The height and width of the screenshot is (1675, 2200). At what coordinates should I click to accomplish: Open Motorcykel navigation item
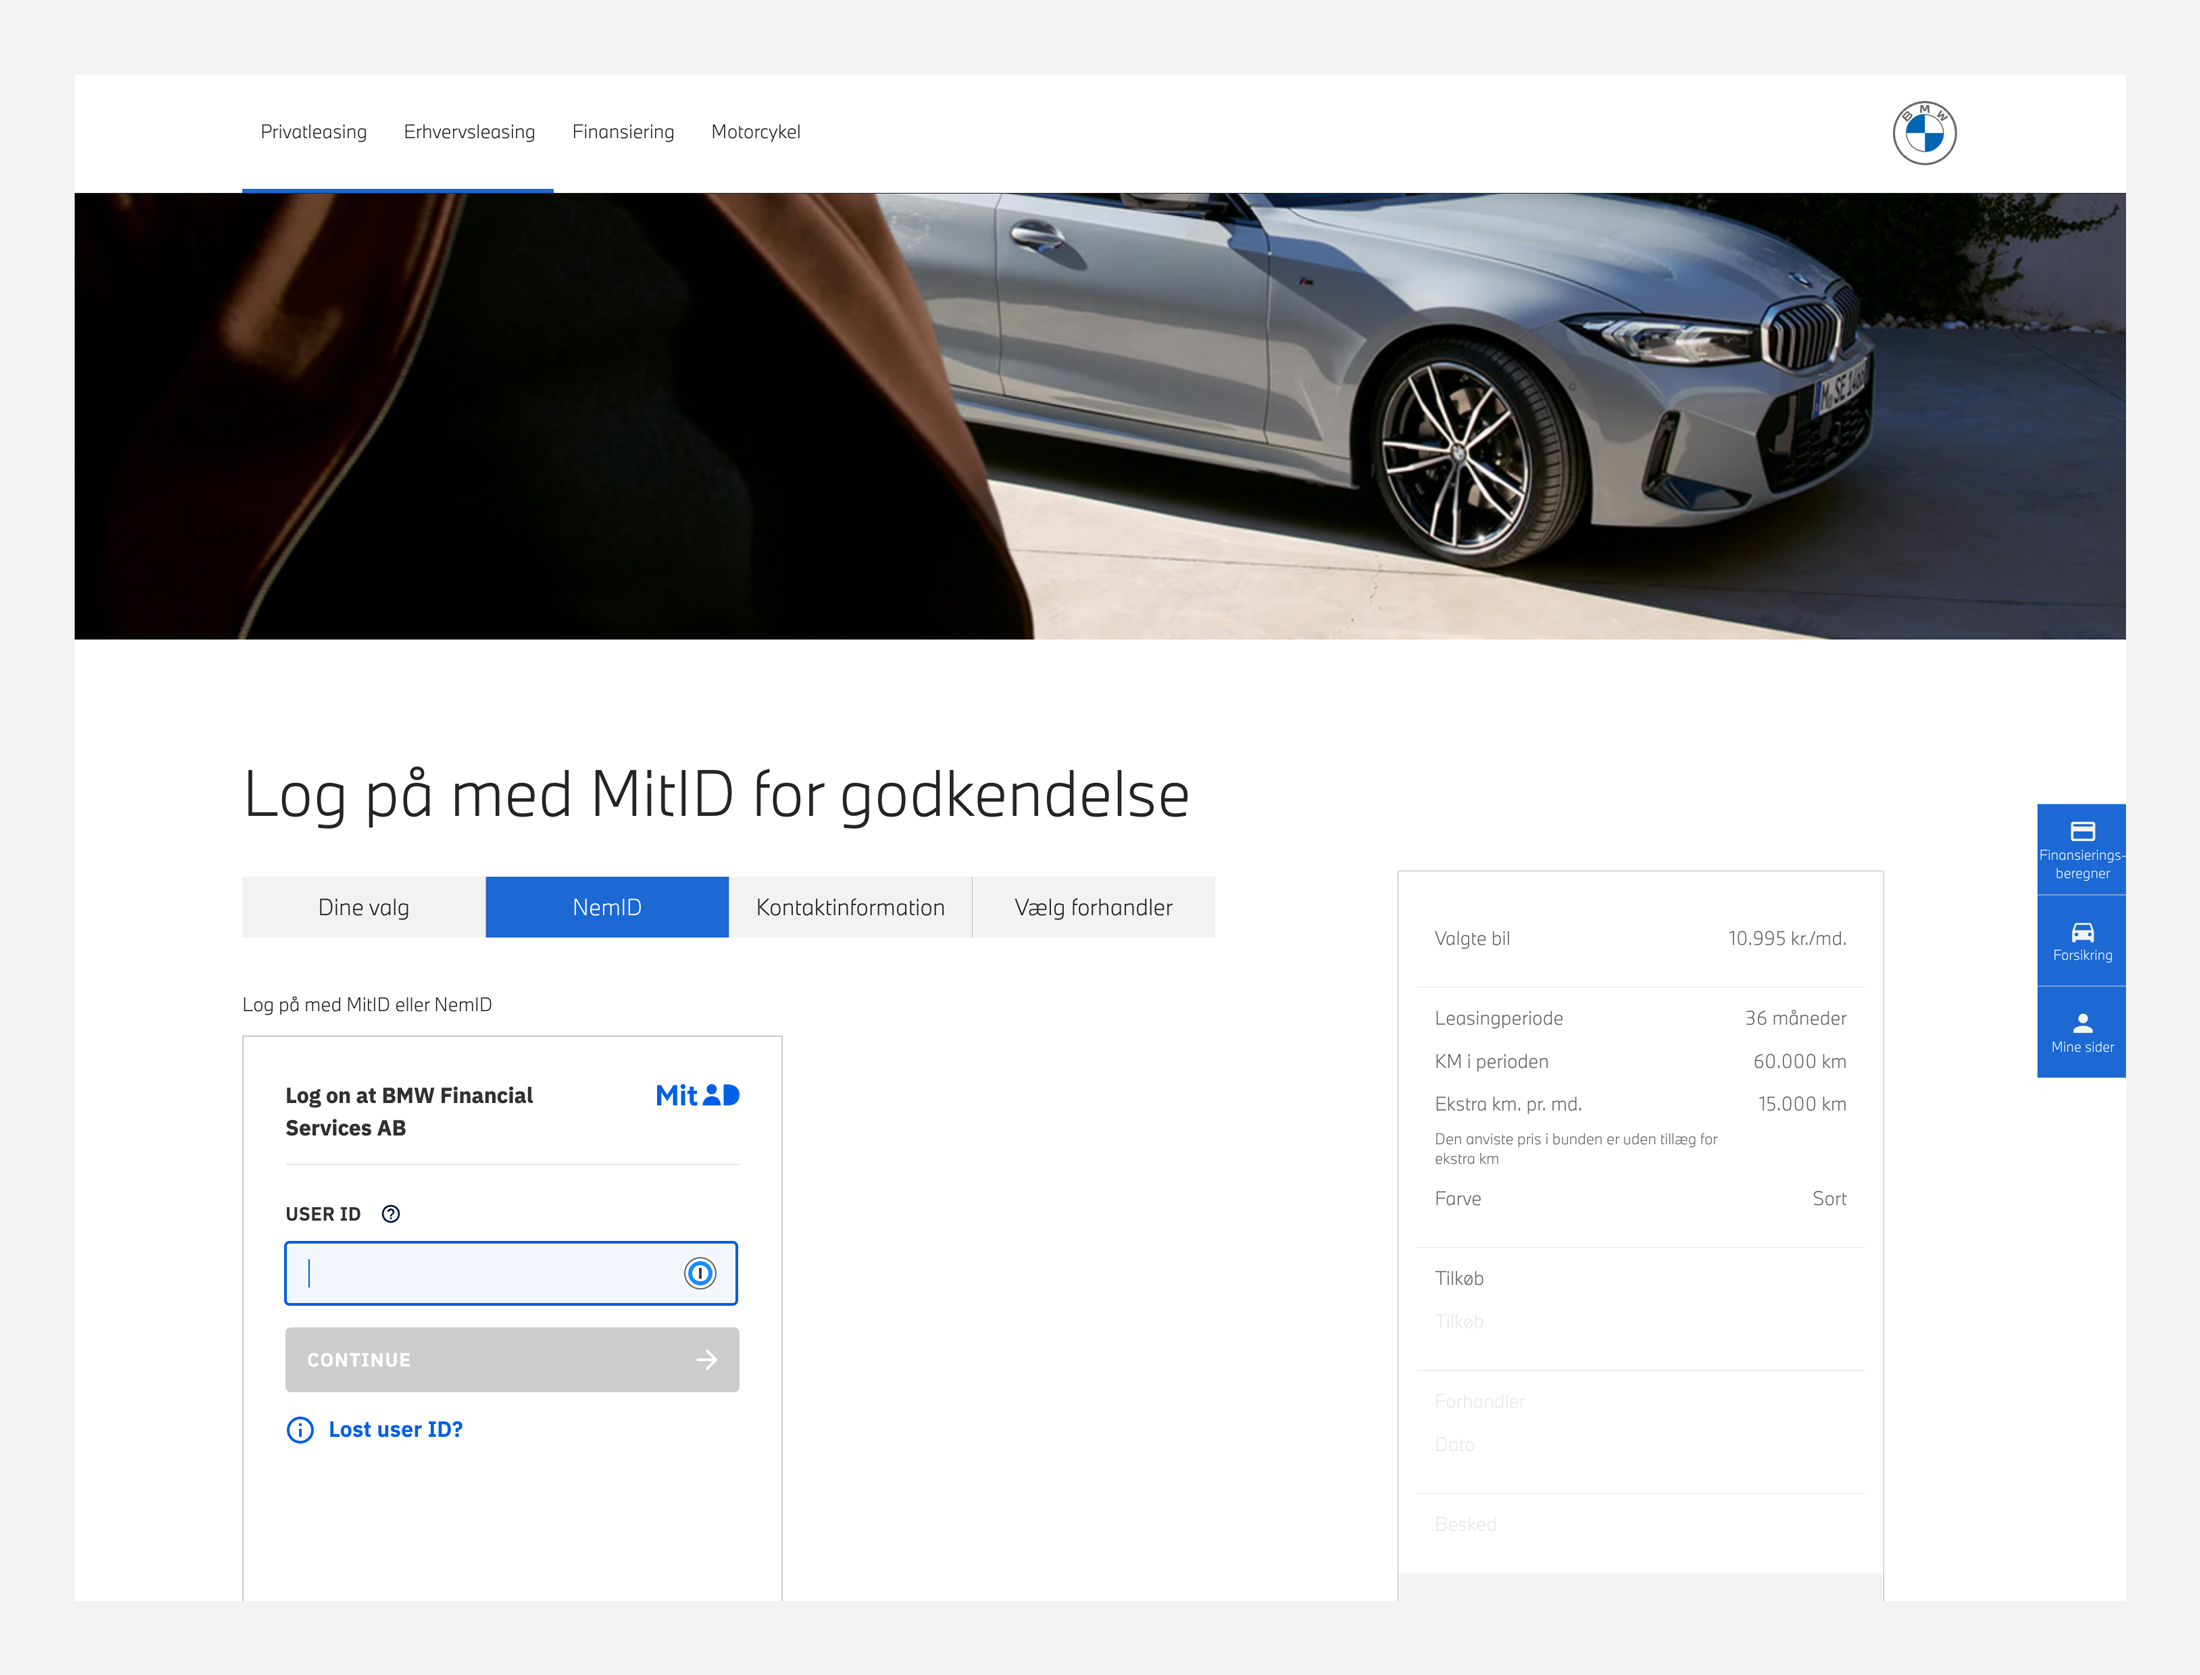tap(756, 132)
